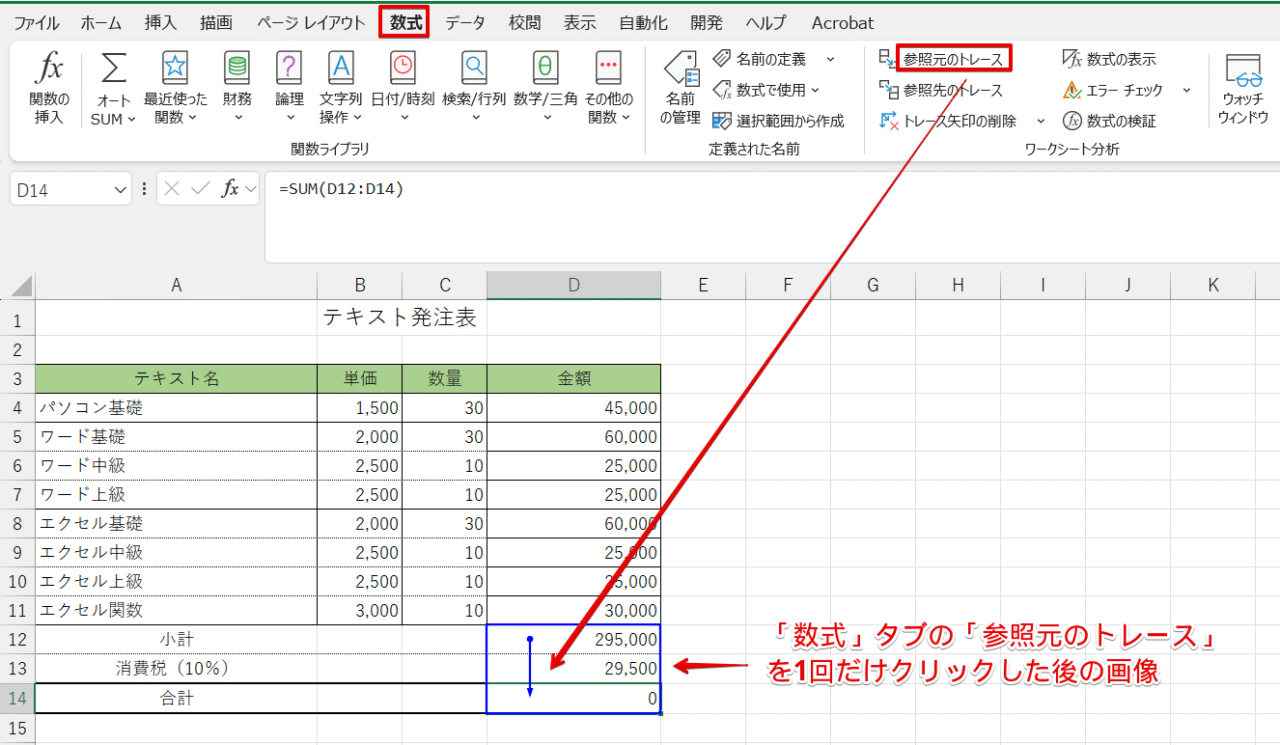Switch to the 挿入 tab
This screenshot has width=1280, height=745.
point(160,22)
